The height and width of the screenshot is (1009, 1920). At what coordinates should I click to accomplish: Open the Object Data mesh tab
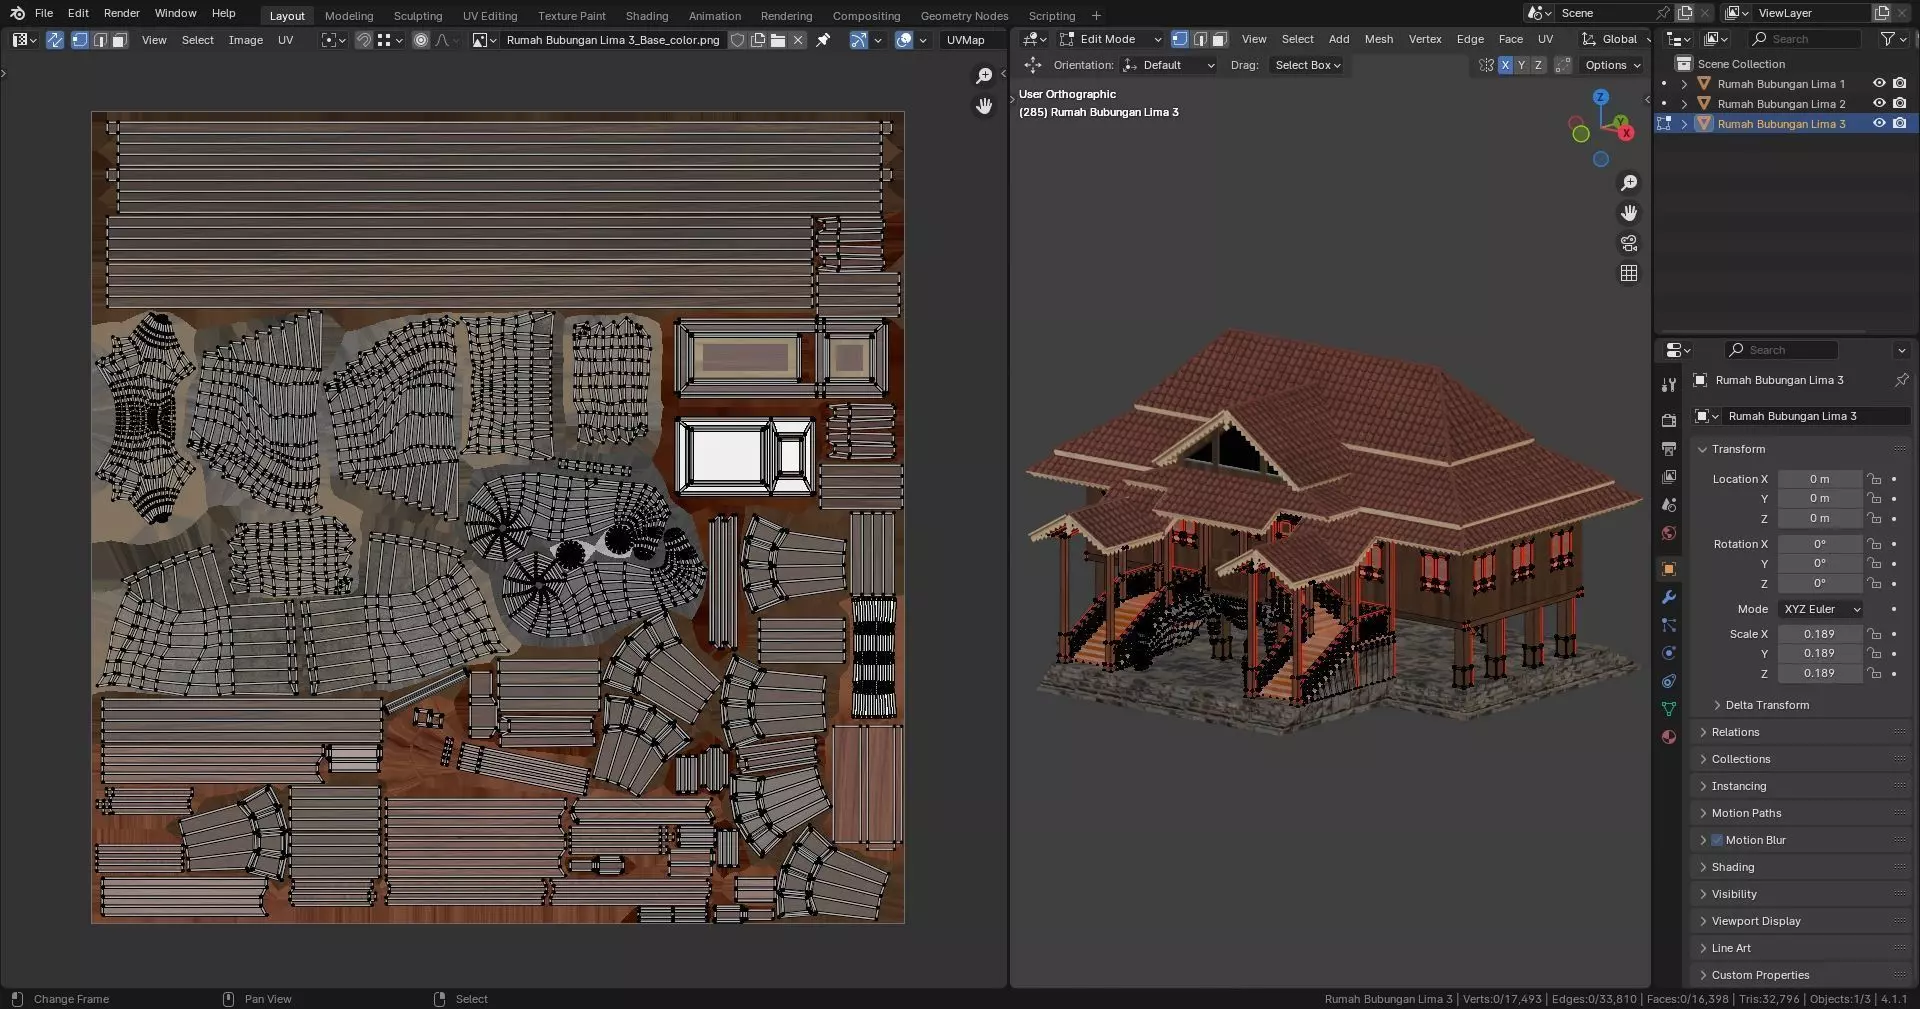coord(1668,709)
